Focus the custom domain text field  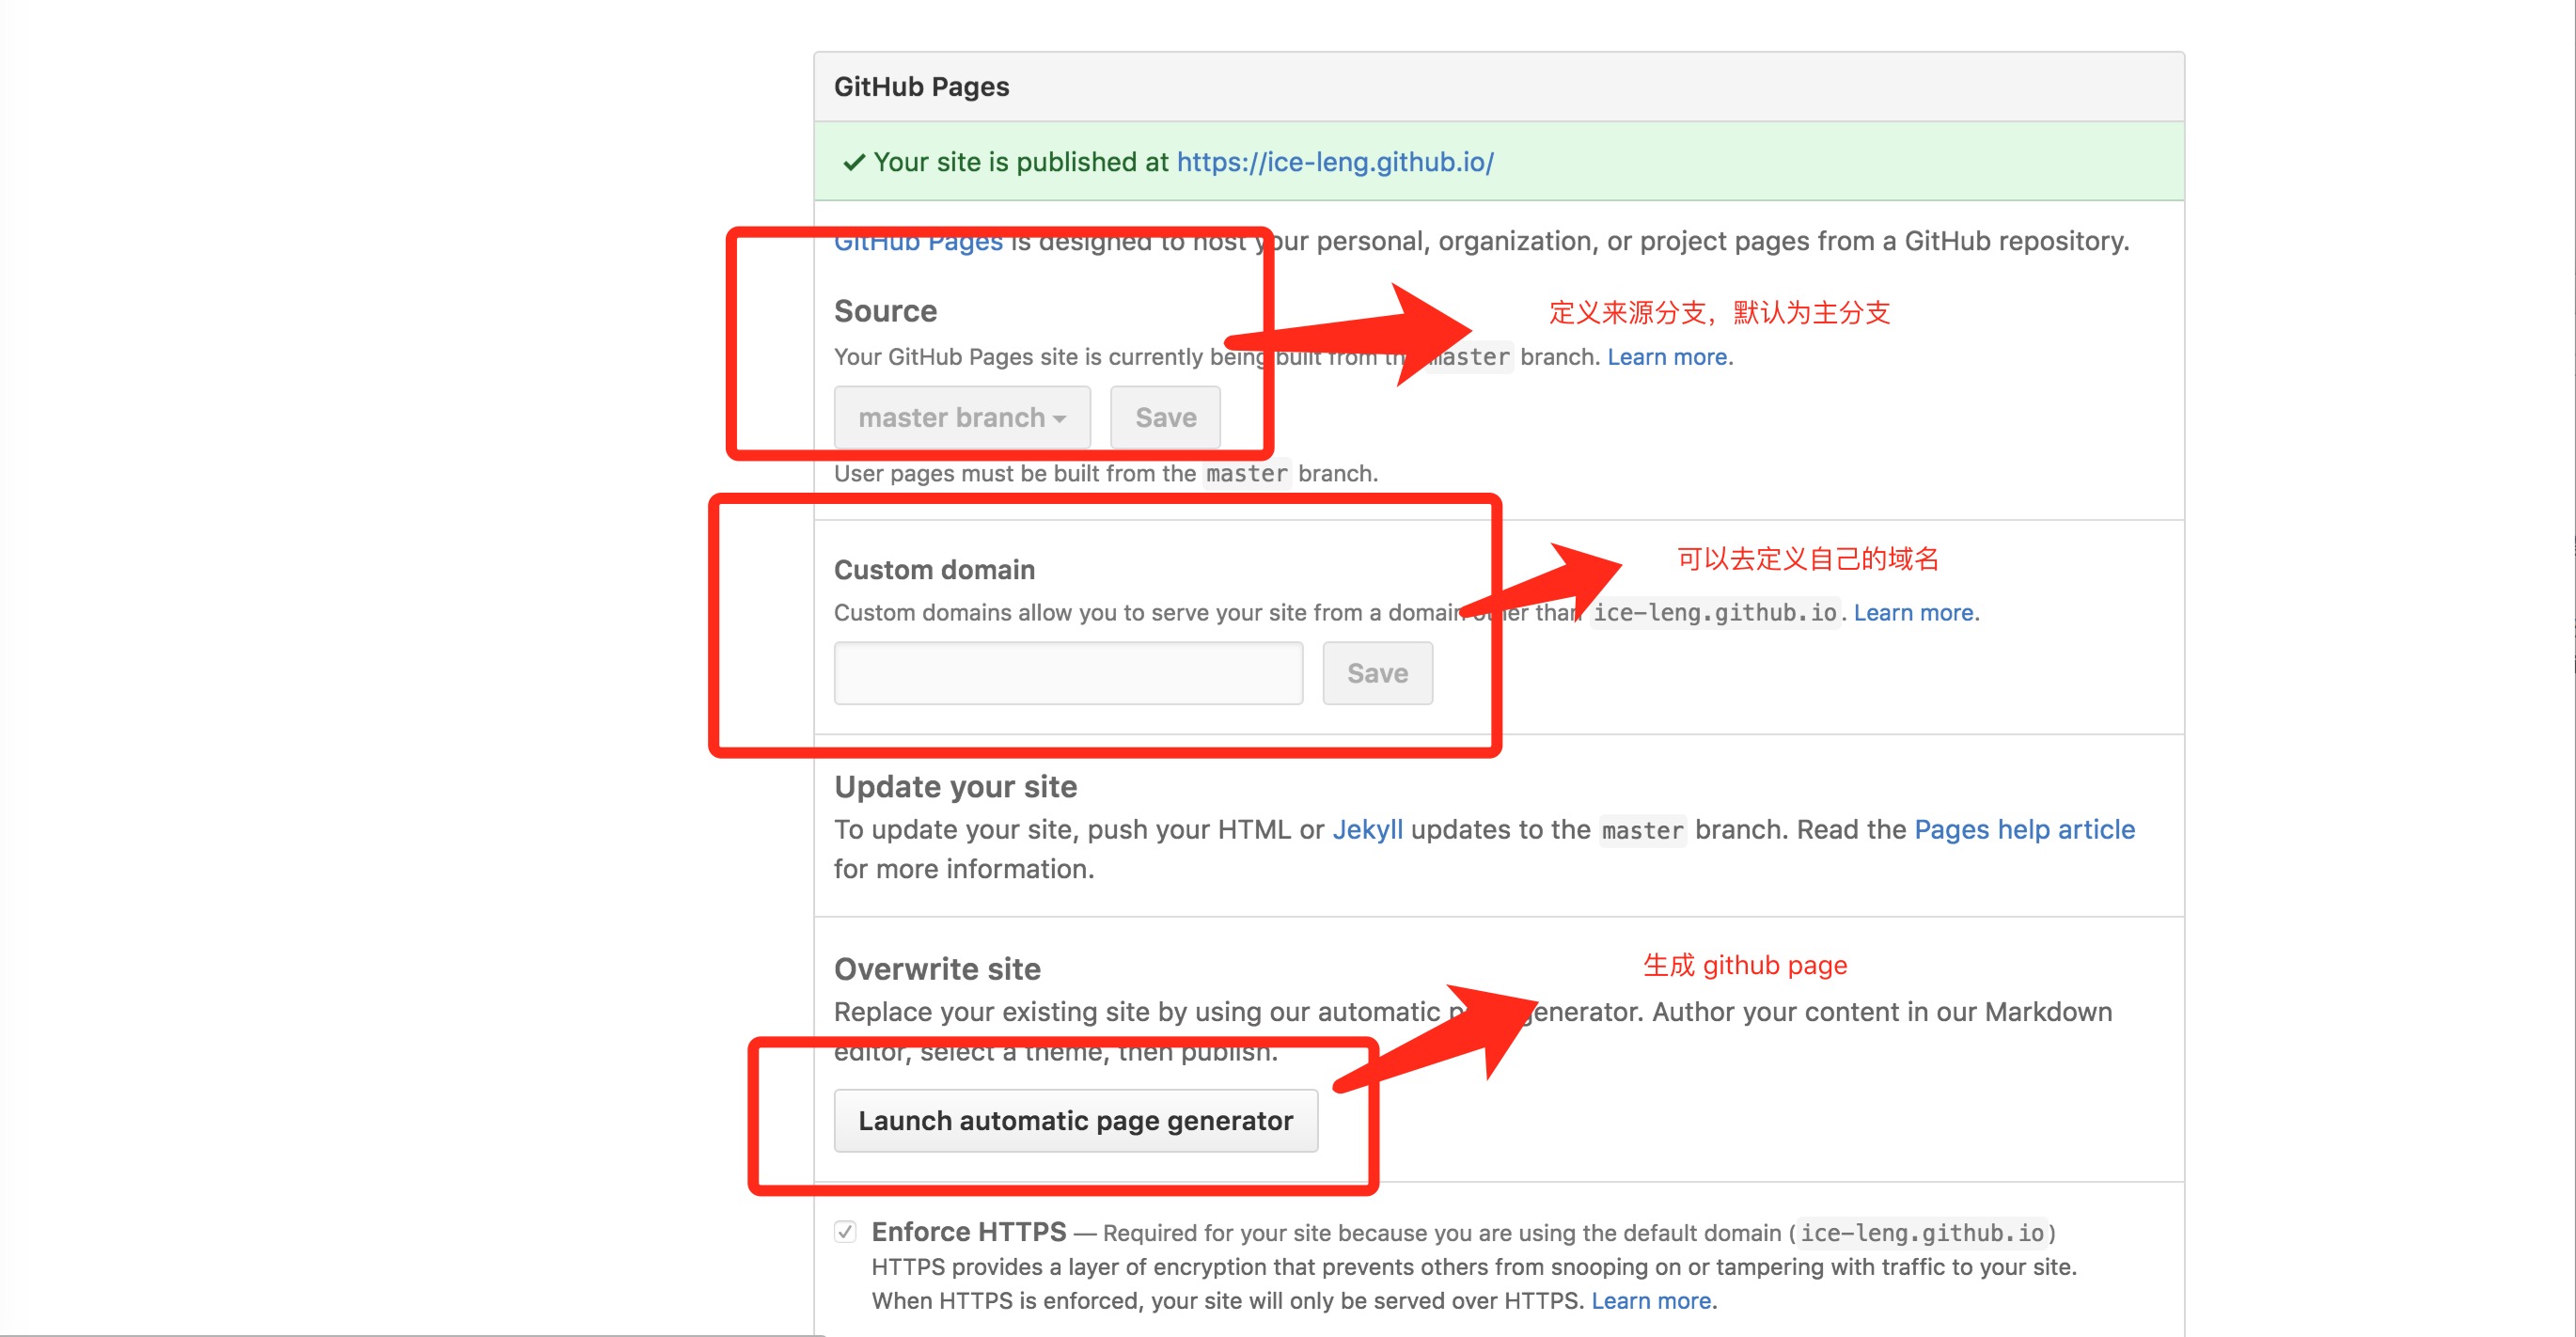[x=1067, y=673]
